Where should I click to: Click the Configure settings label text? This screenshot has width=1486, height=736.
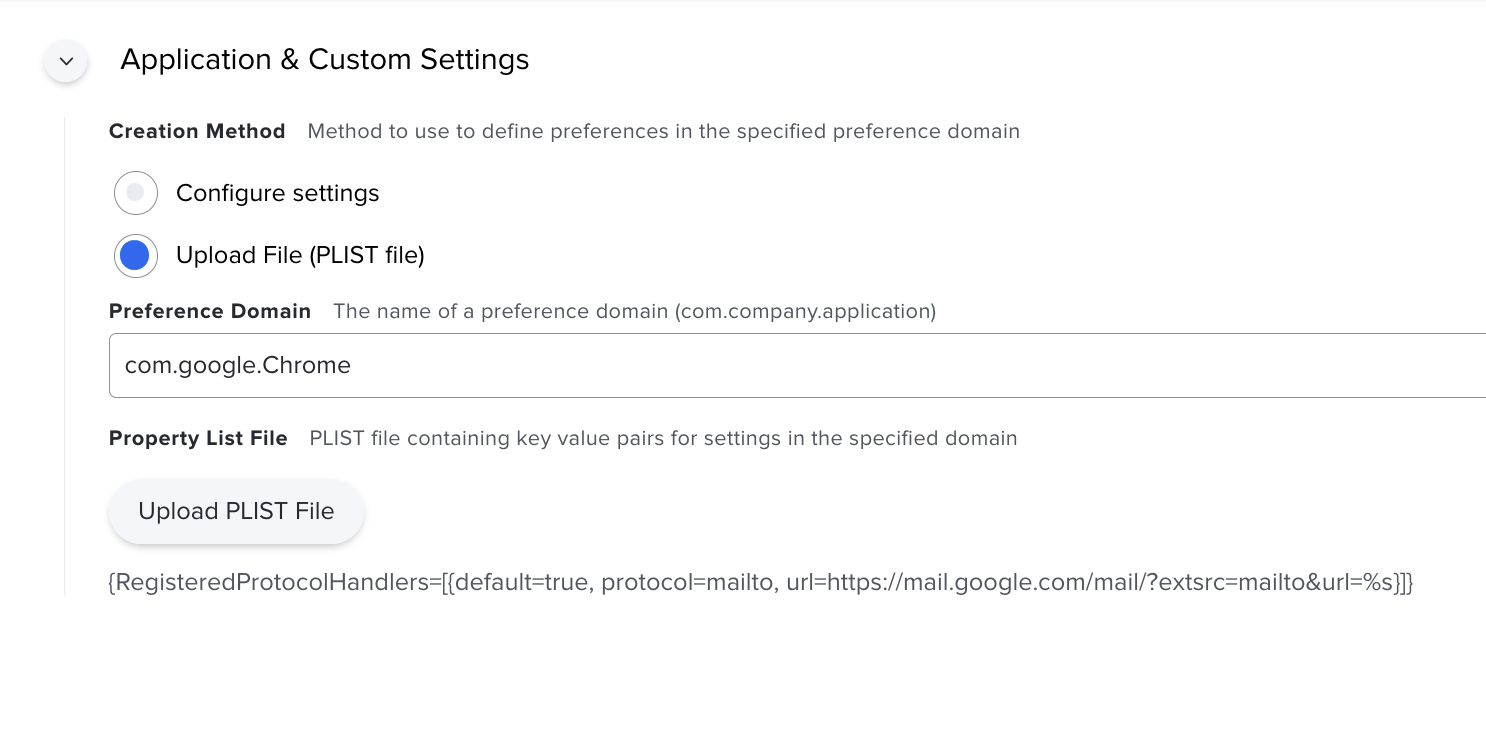click(278, 193)
